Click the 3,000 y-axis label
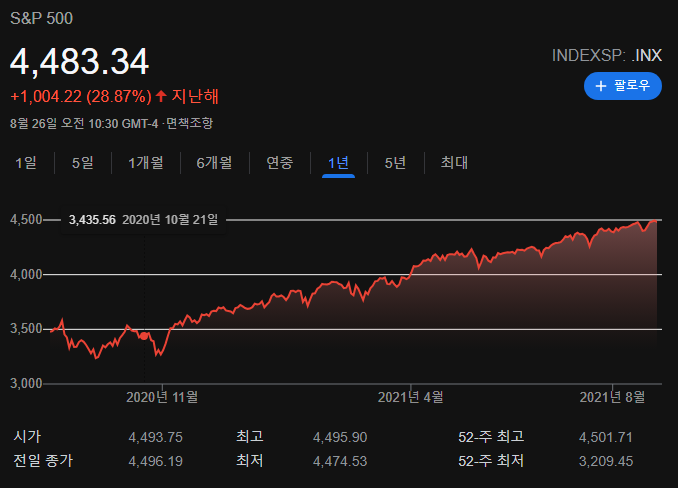The height and width of the screenshot is (488, 678). (x=26, y=383)
